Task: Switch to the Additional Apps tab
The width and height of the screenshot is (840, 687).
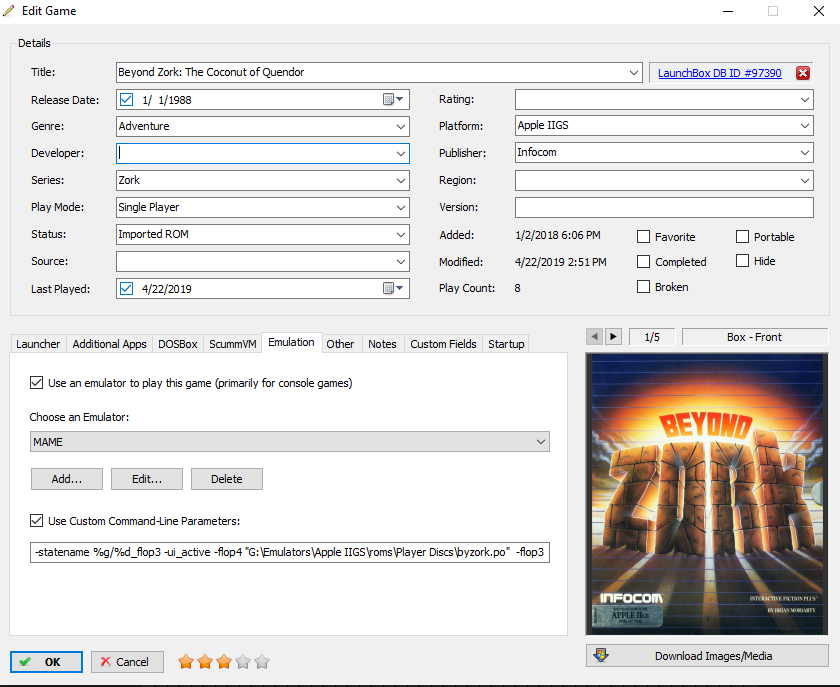Action: [x=109, y=344]
